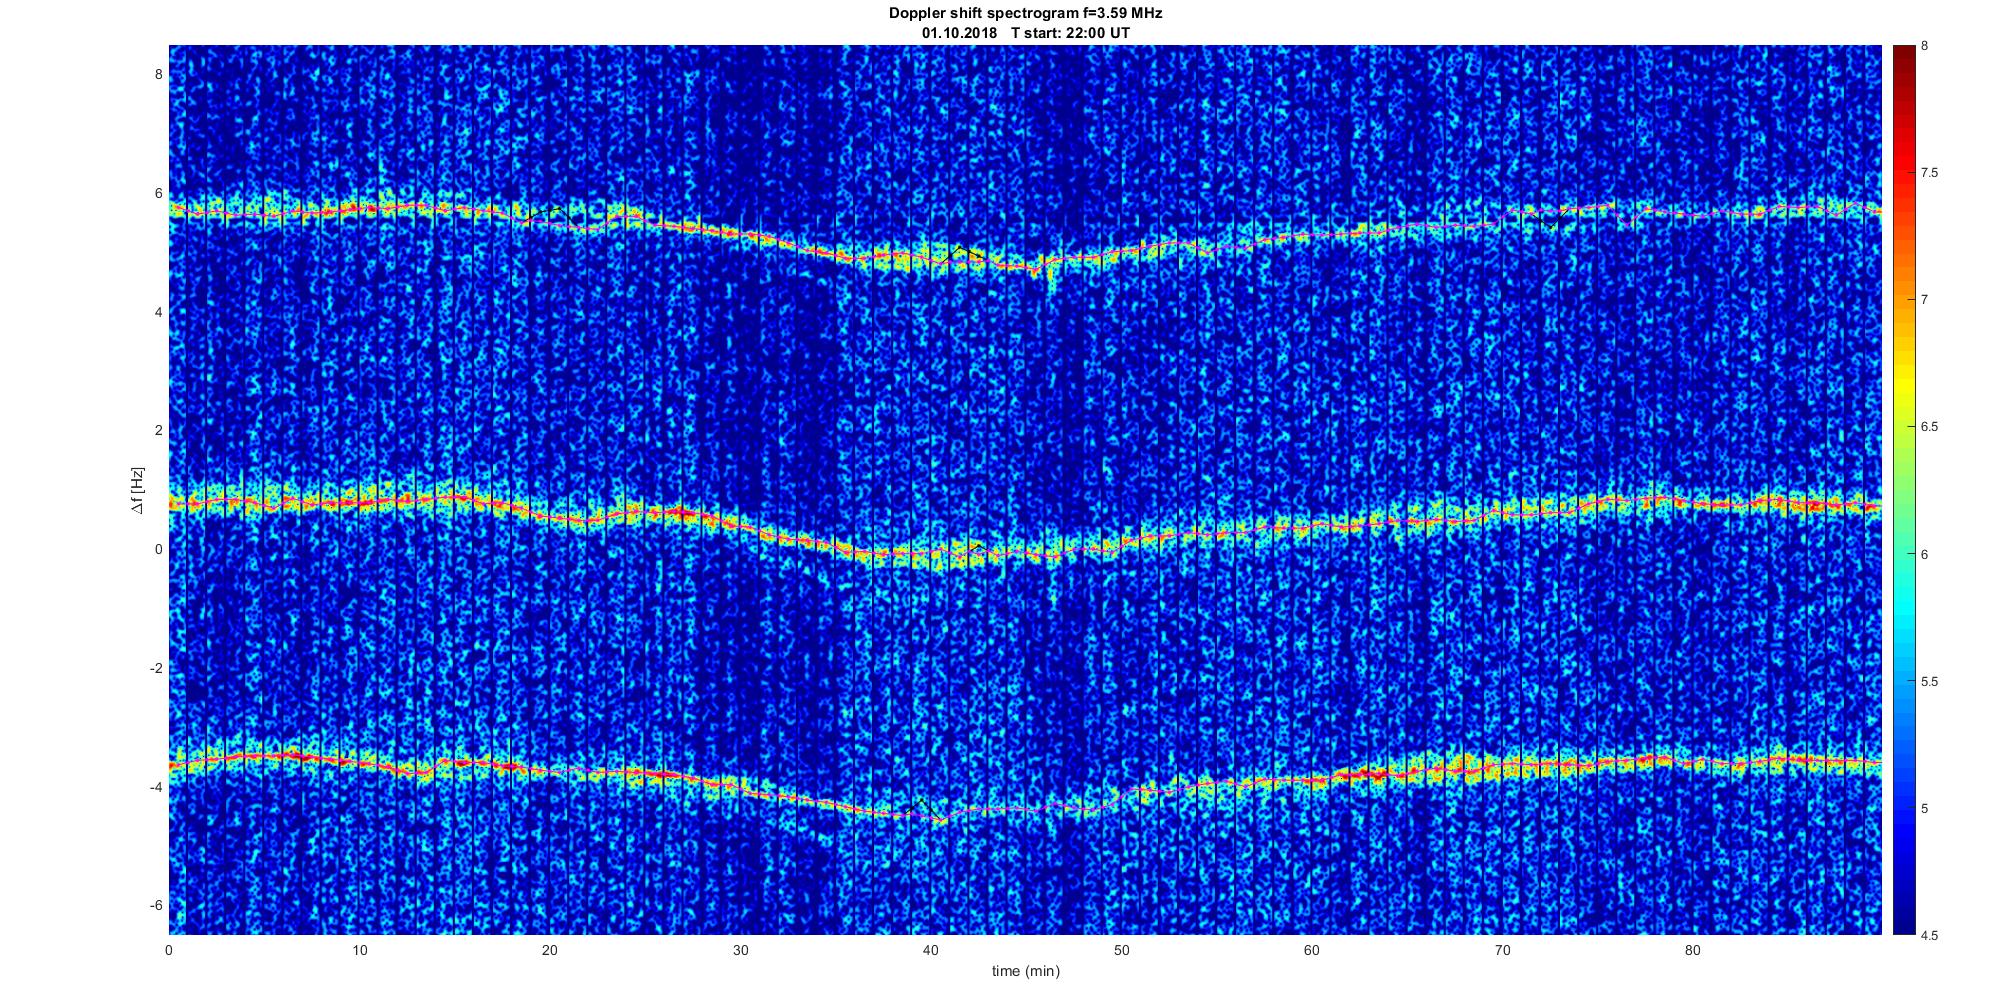Click the colorbar tick label '8'

click(x=1925, y=46)
